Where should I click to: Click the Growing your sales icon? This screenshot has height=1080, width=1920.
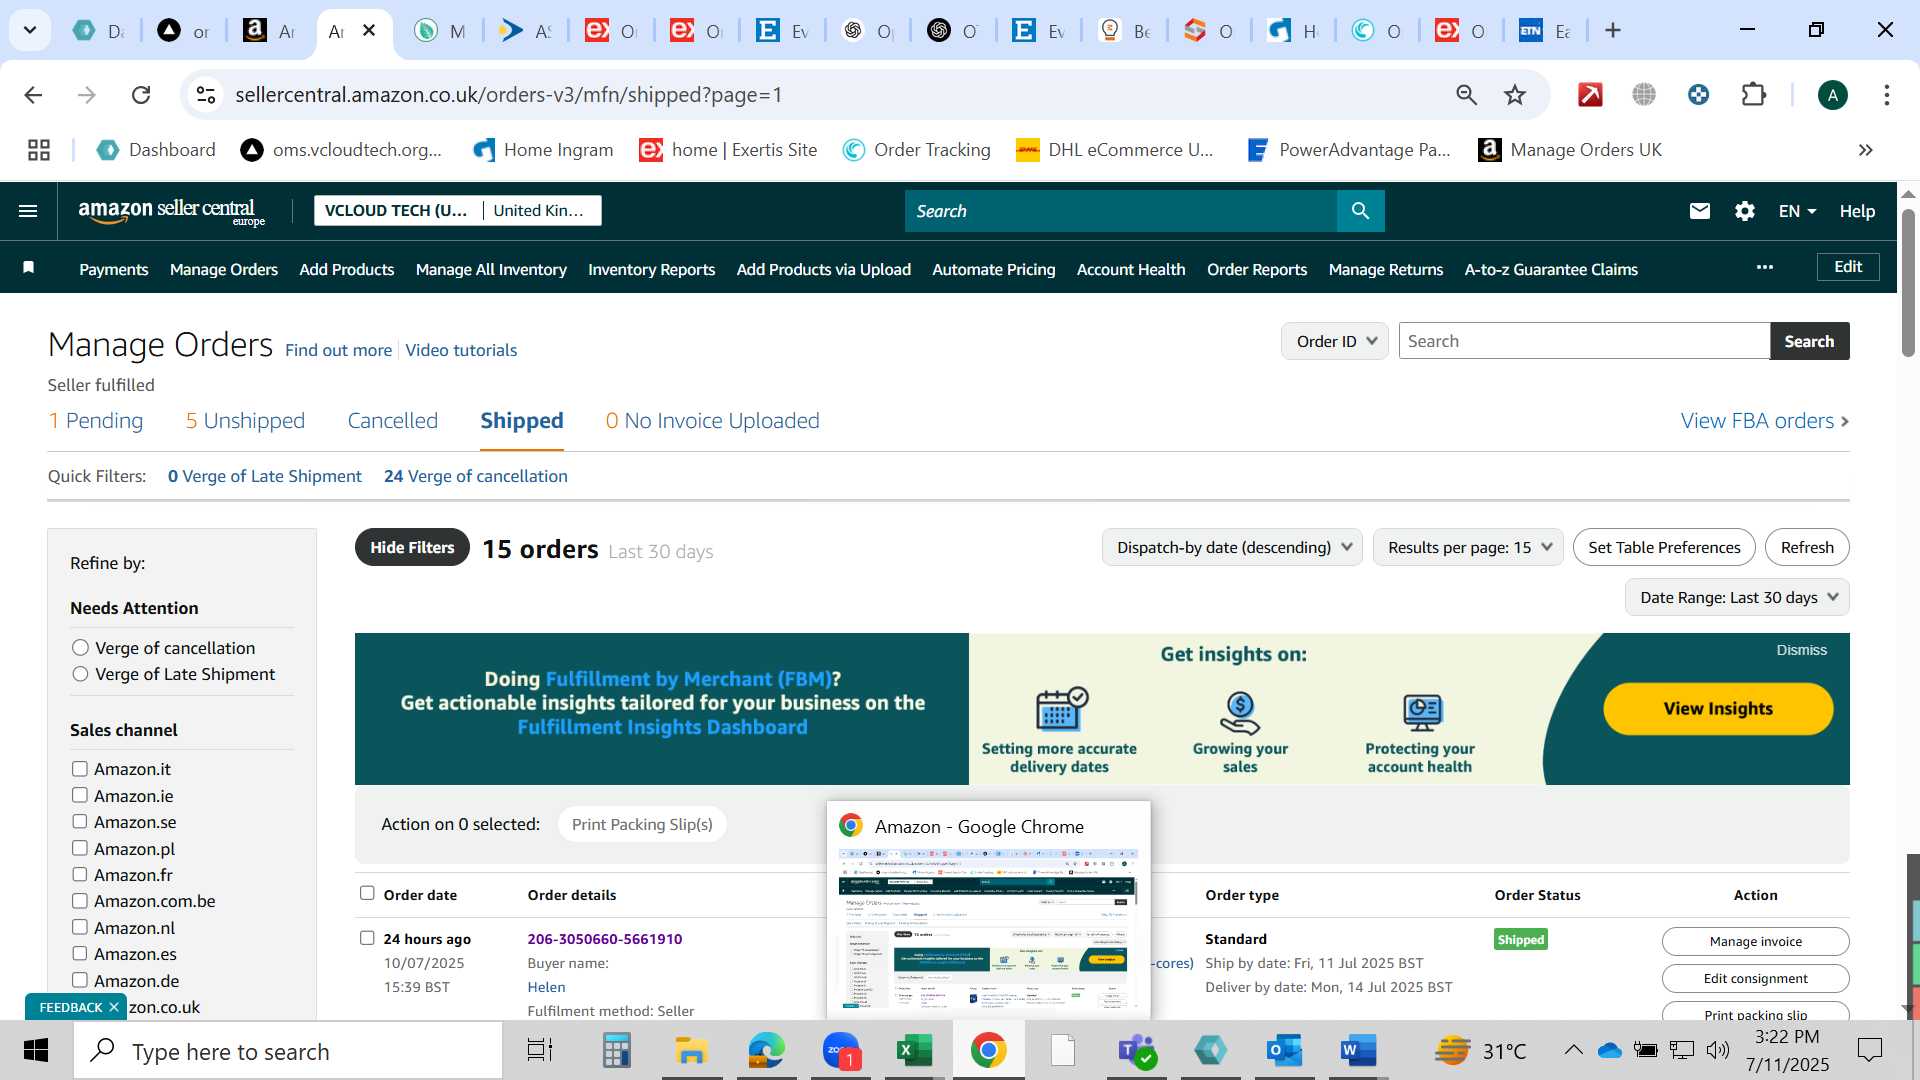(1240, 713)
